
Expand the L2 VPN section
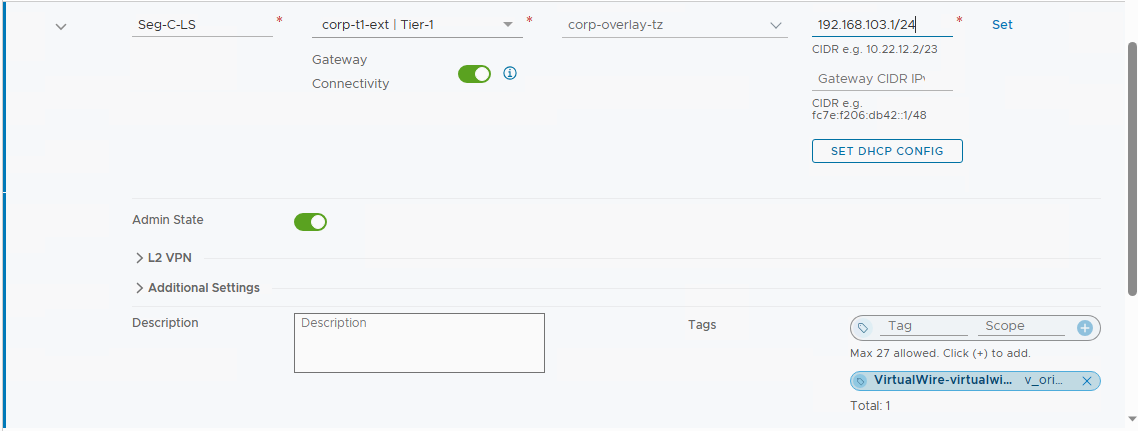(168, 258)
